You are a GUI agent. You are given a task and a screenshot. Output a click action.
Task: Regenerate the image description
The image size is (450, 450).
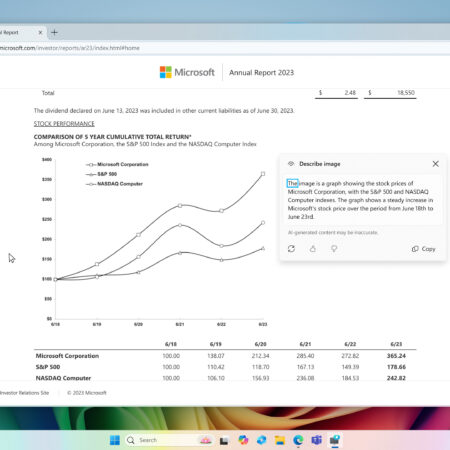tap(291, 249)
